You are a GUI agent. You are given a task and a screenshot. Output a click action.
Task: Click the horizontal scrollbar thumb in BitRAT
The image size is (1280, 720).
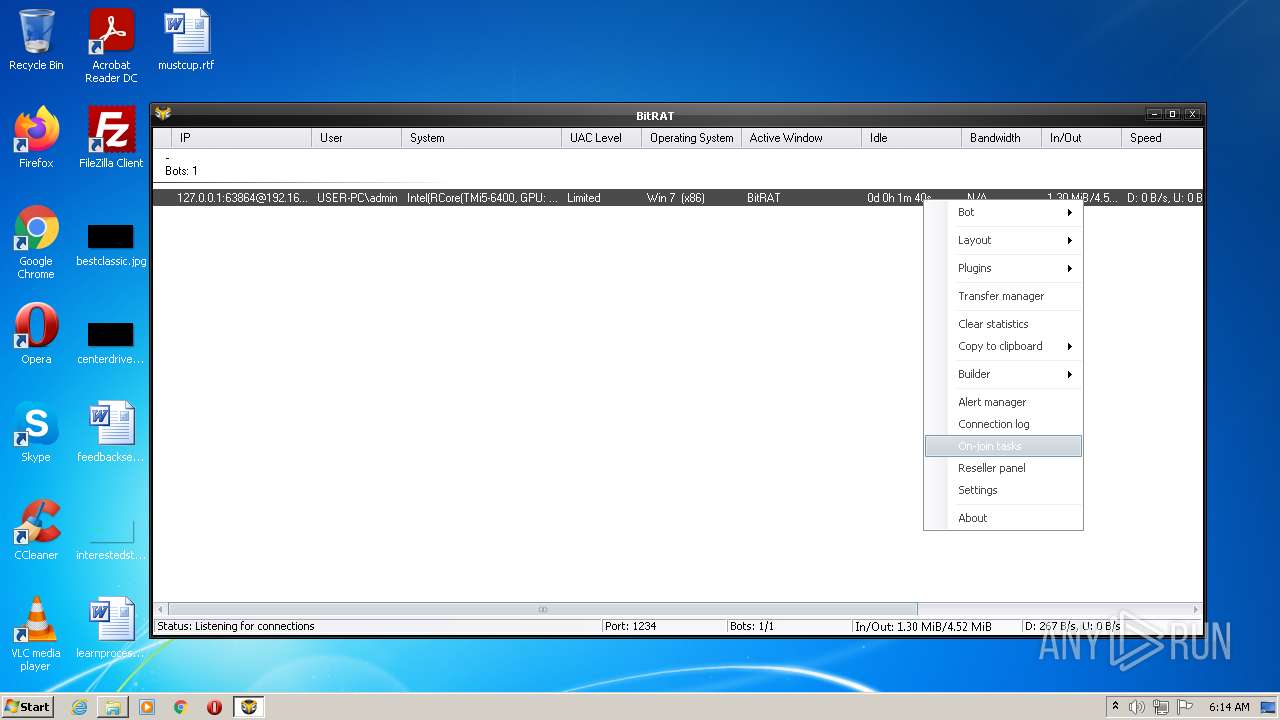point(542,609)
